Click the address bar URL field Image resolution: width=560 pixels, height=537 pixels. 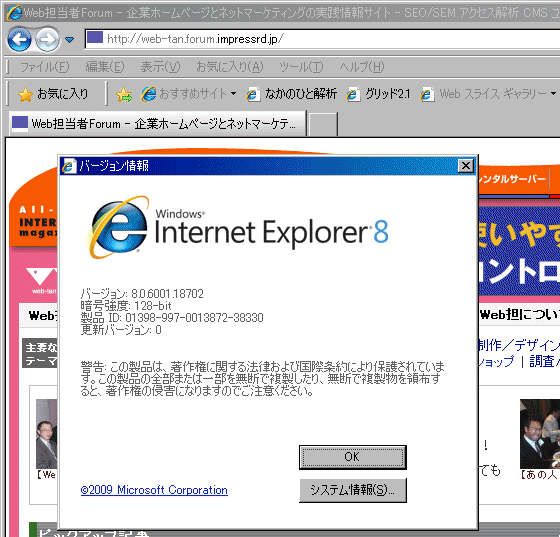(321, 39)
